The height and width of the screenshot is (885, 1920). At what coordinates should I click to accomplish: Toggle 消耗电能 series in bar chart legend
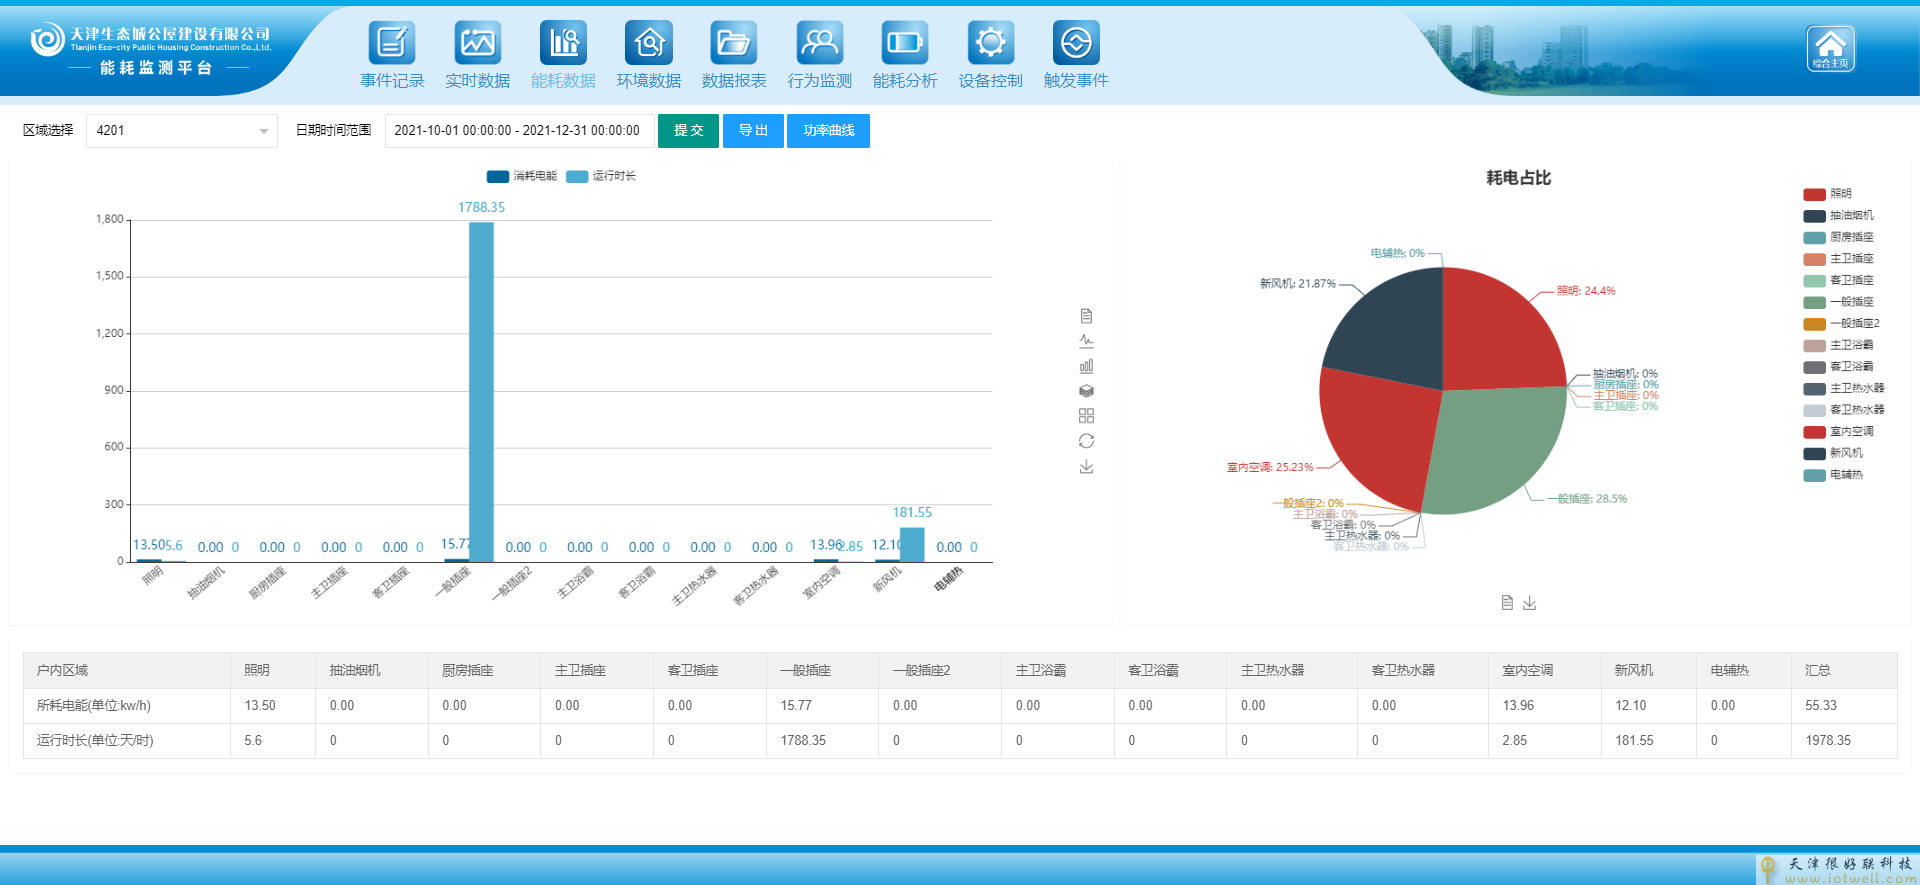point(522,176)
